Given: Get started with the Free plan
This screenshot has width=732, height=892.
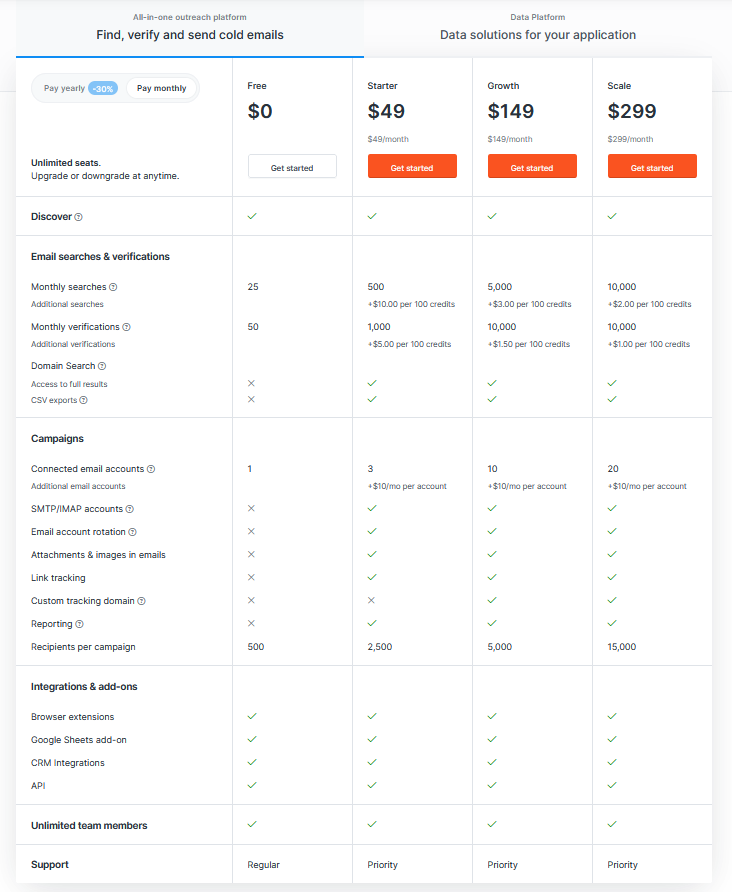Looking at the screenshot, I should click(292, 166).
